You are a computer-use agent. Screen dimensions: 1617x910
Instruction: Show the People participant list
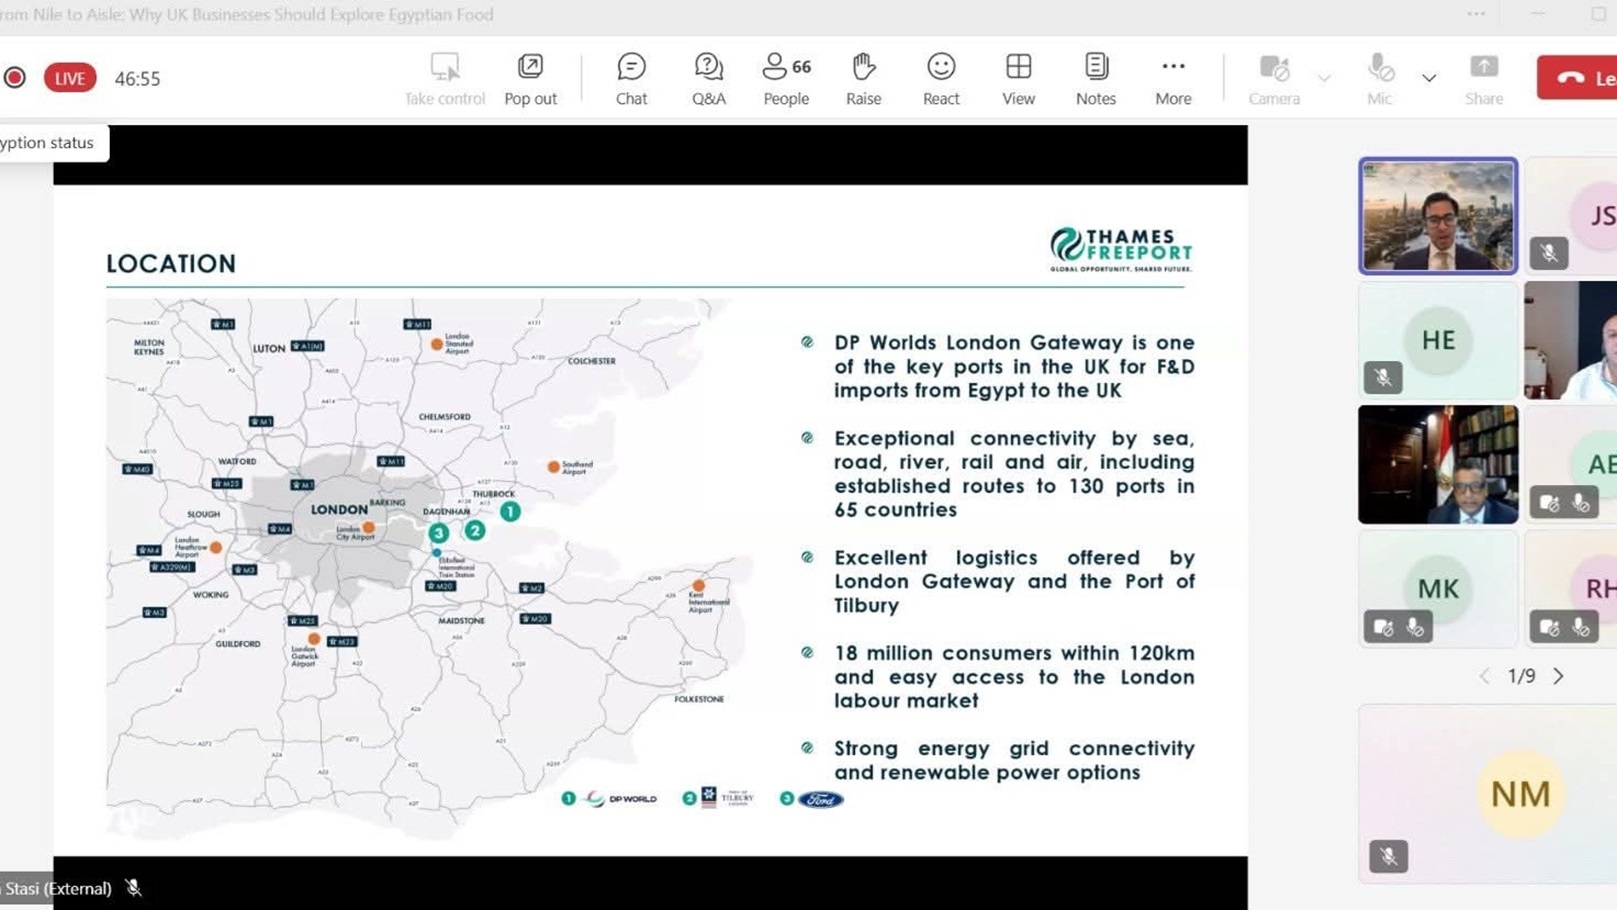786,79
